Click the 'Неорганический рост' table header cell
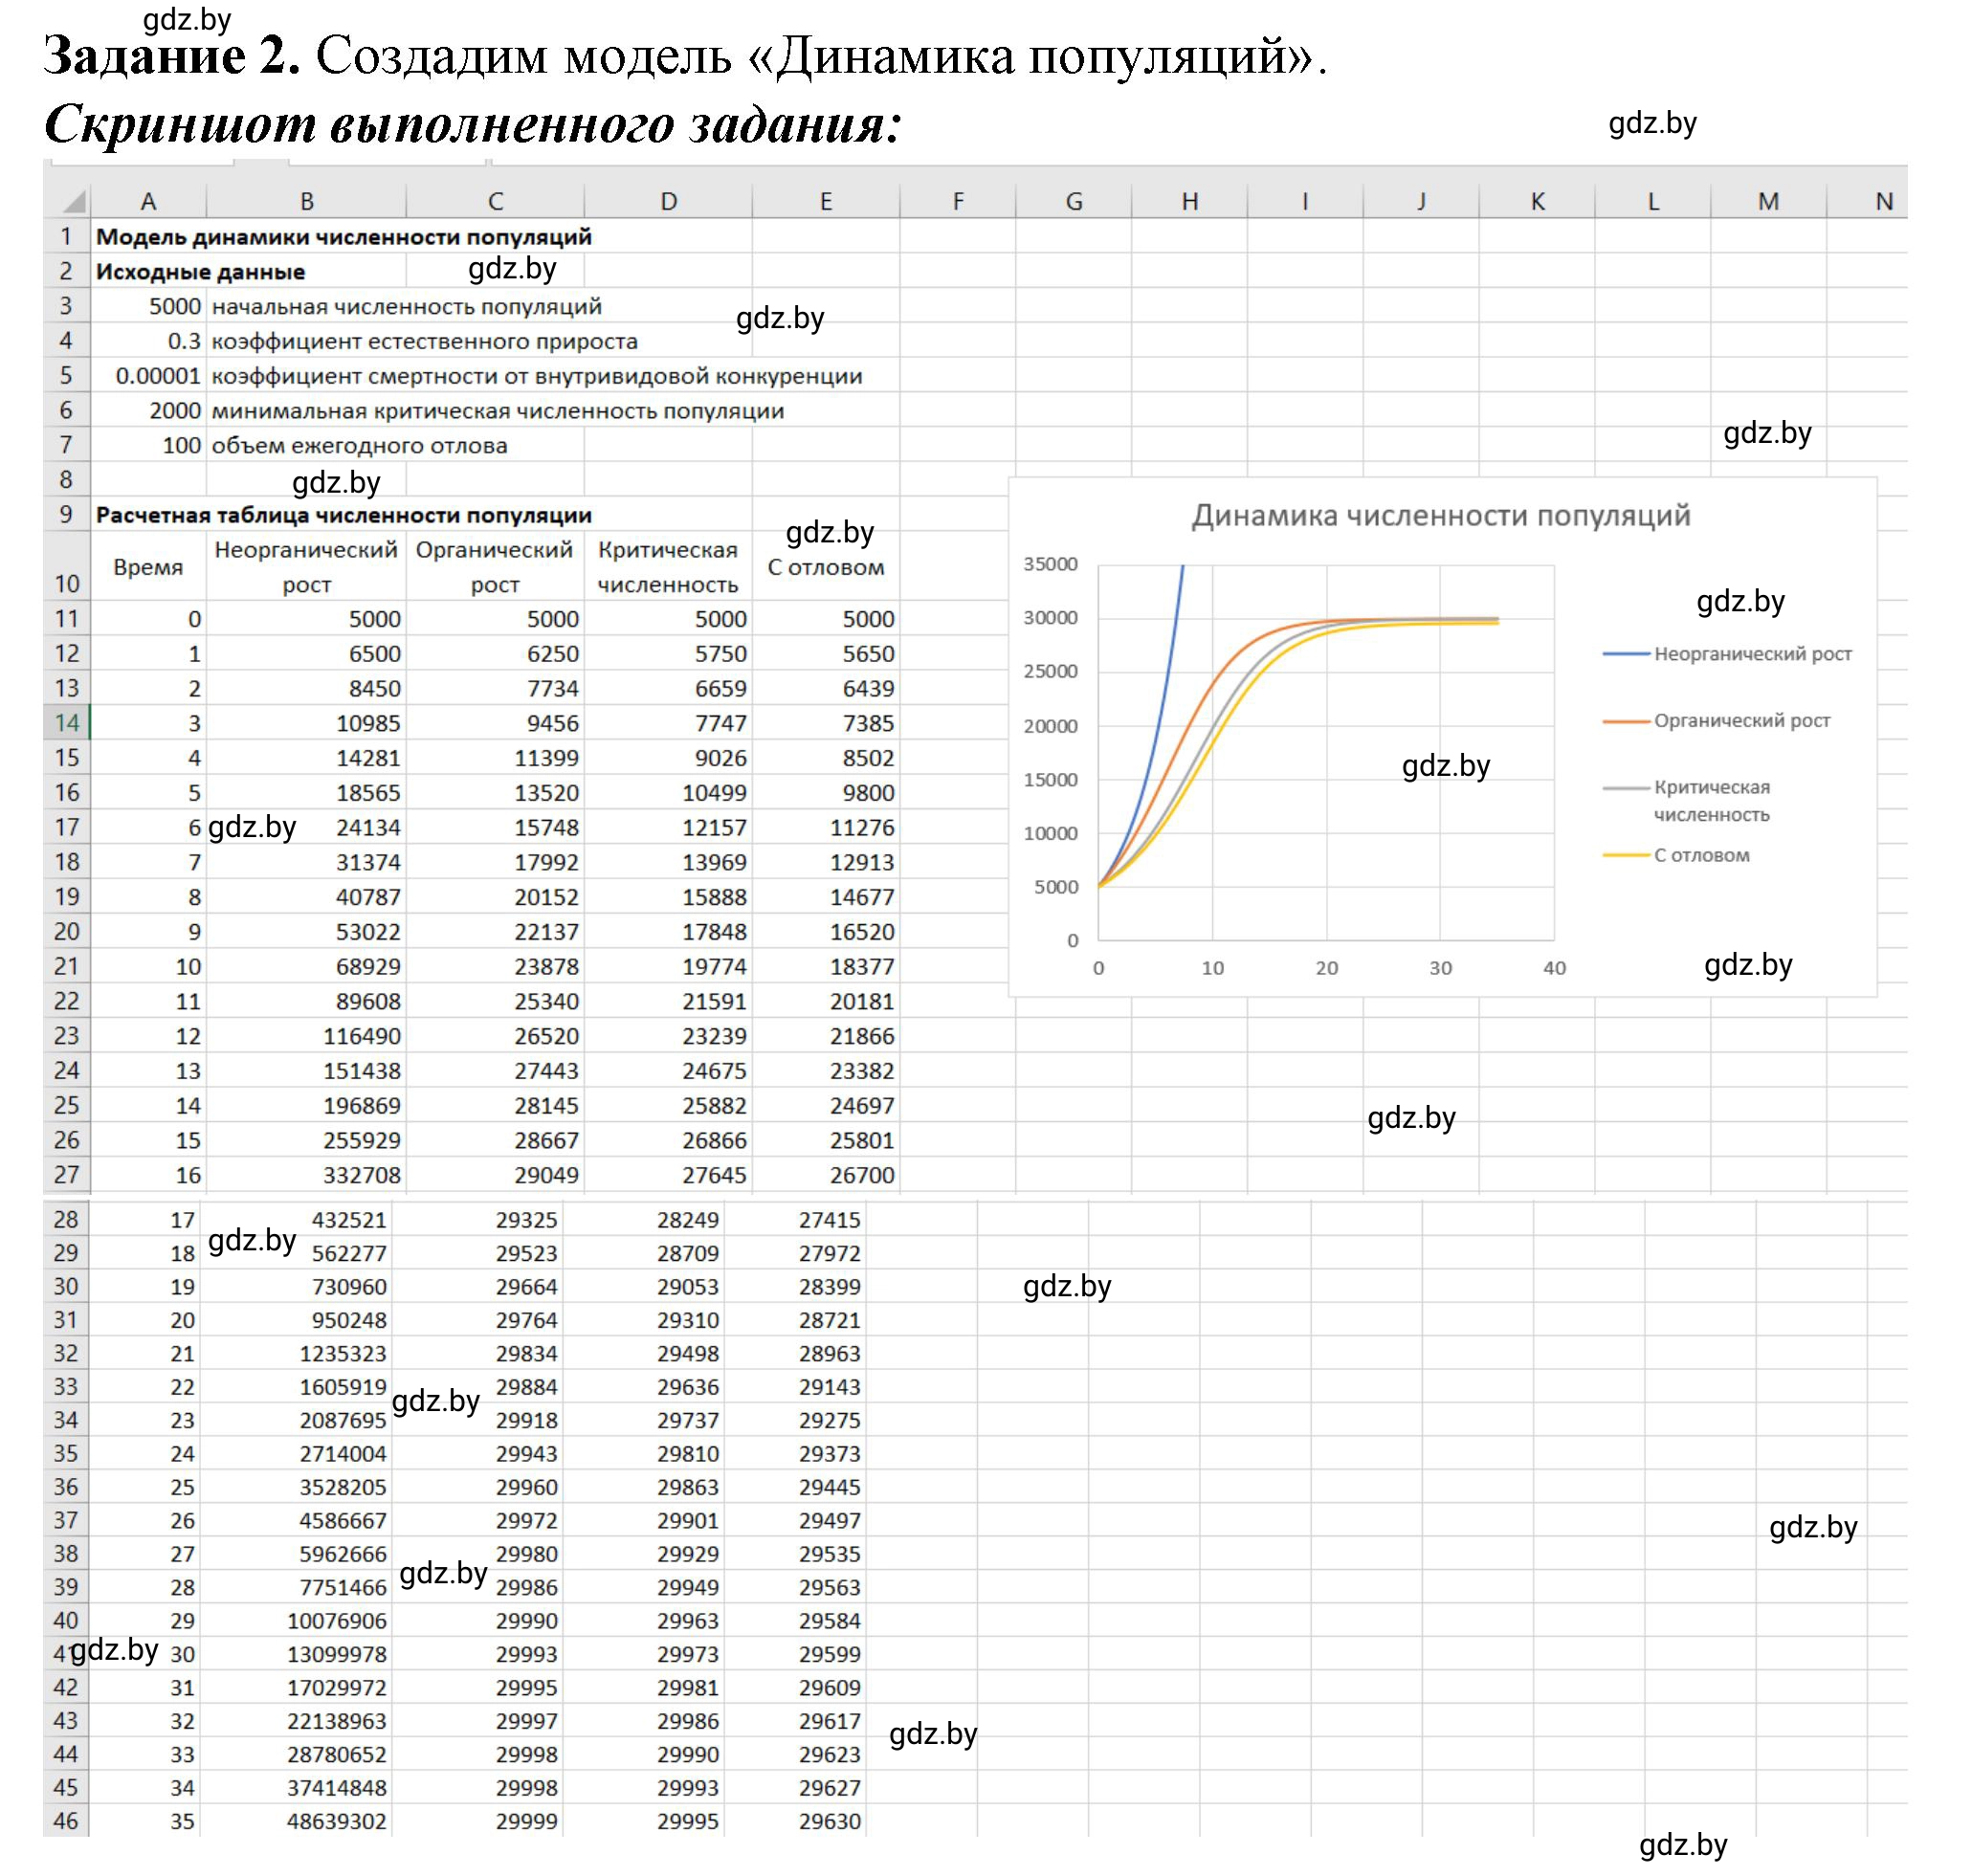 [x=306, y=567]
